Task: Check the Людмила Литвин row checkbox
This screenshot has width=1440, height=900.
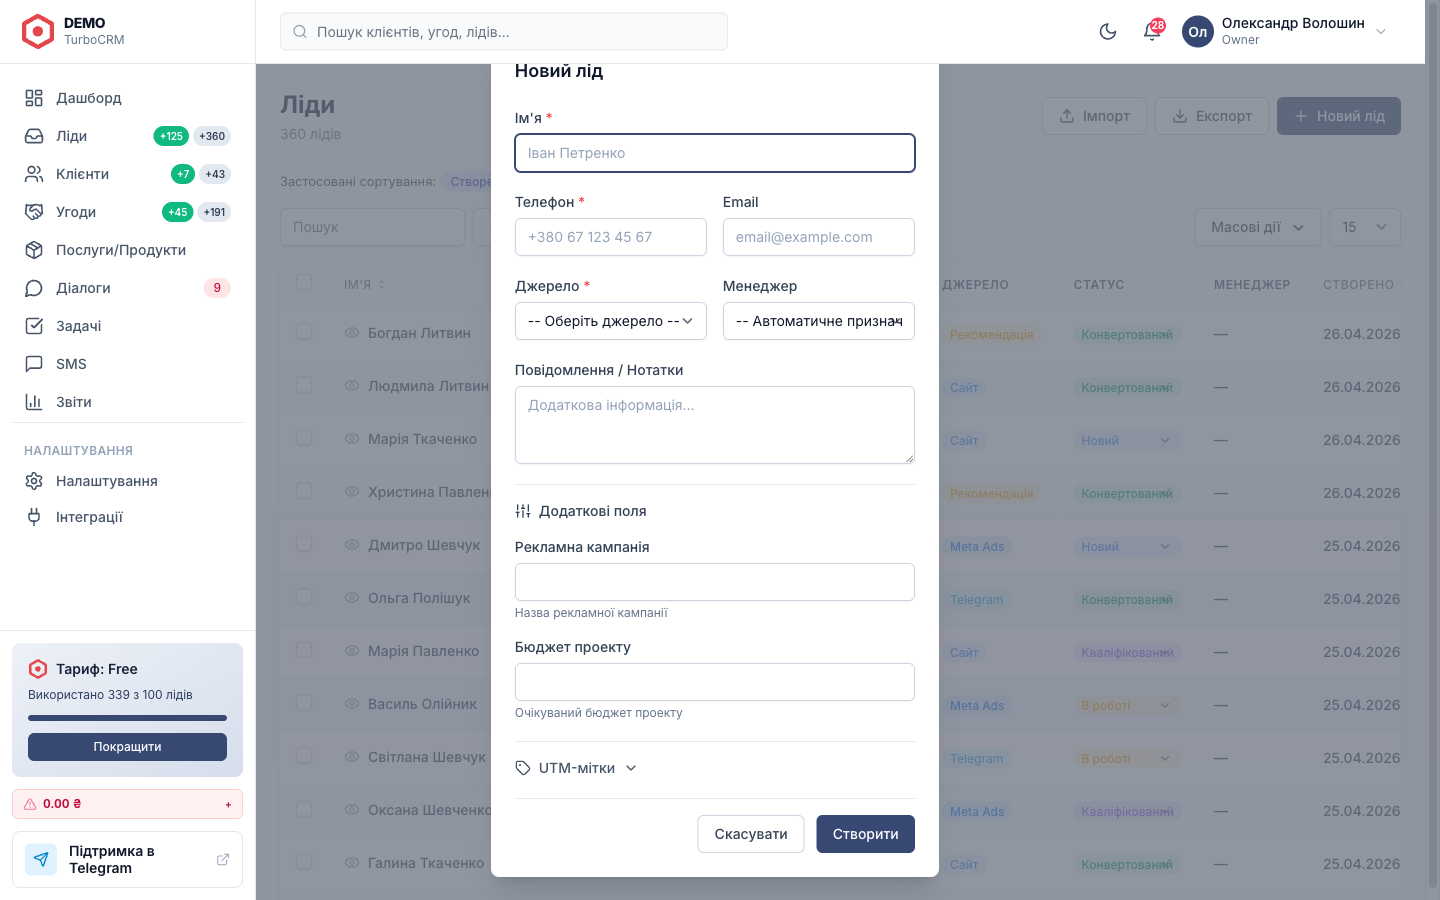Action: (304, 385)
